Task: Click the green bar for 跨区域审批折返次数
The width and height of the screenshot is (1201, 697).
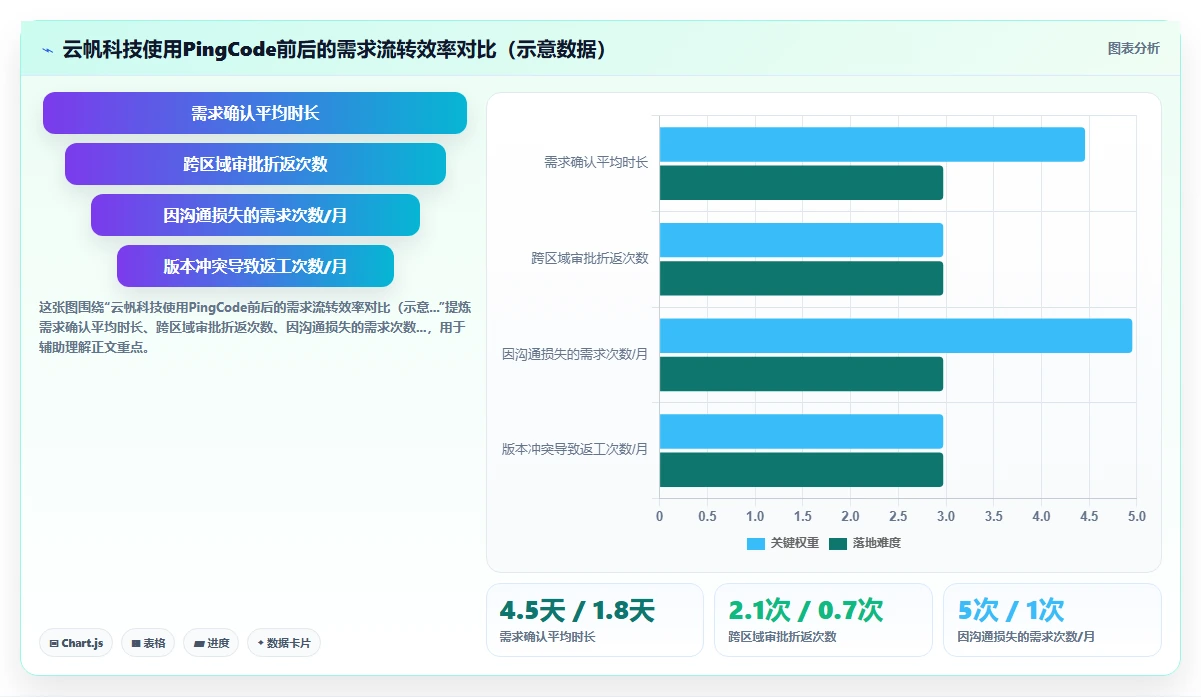Action: pyautogui.click(x=801, y=279)
